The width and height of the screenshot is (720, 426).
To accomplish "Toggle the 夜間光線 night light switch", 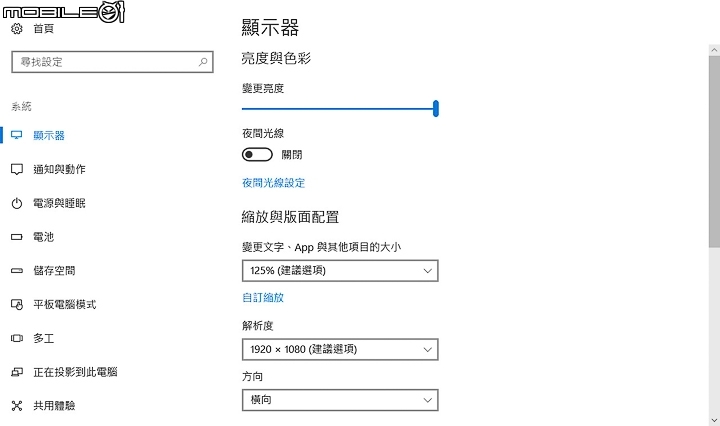I will click(x=257, y=155).
